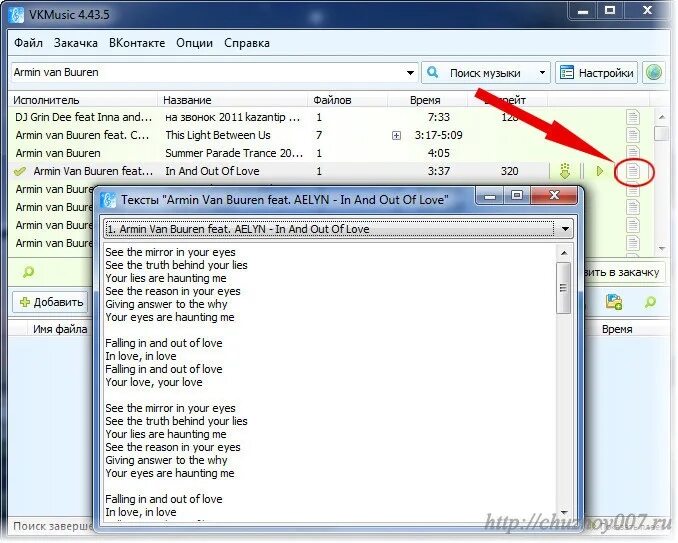678x543 pixels.
Task: Open search history dropdown of query field
Action: pos(410,73)
